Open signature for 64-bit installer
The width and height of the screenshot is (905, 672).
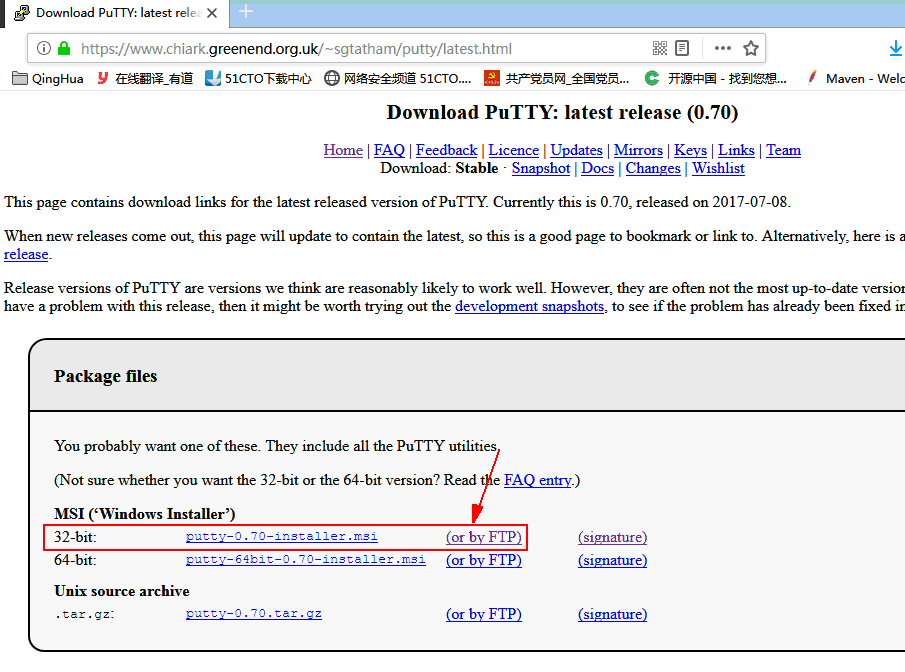click(612, 560)
